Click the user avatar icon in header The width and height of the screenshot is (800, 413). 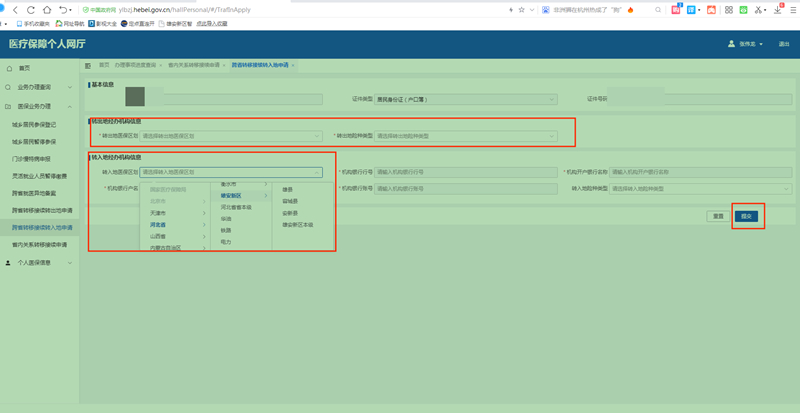pyautogui.click(x=731, y=44)
